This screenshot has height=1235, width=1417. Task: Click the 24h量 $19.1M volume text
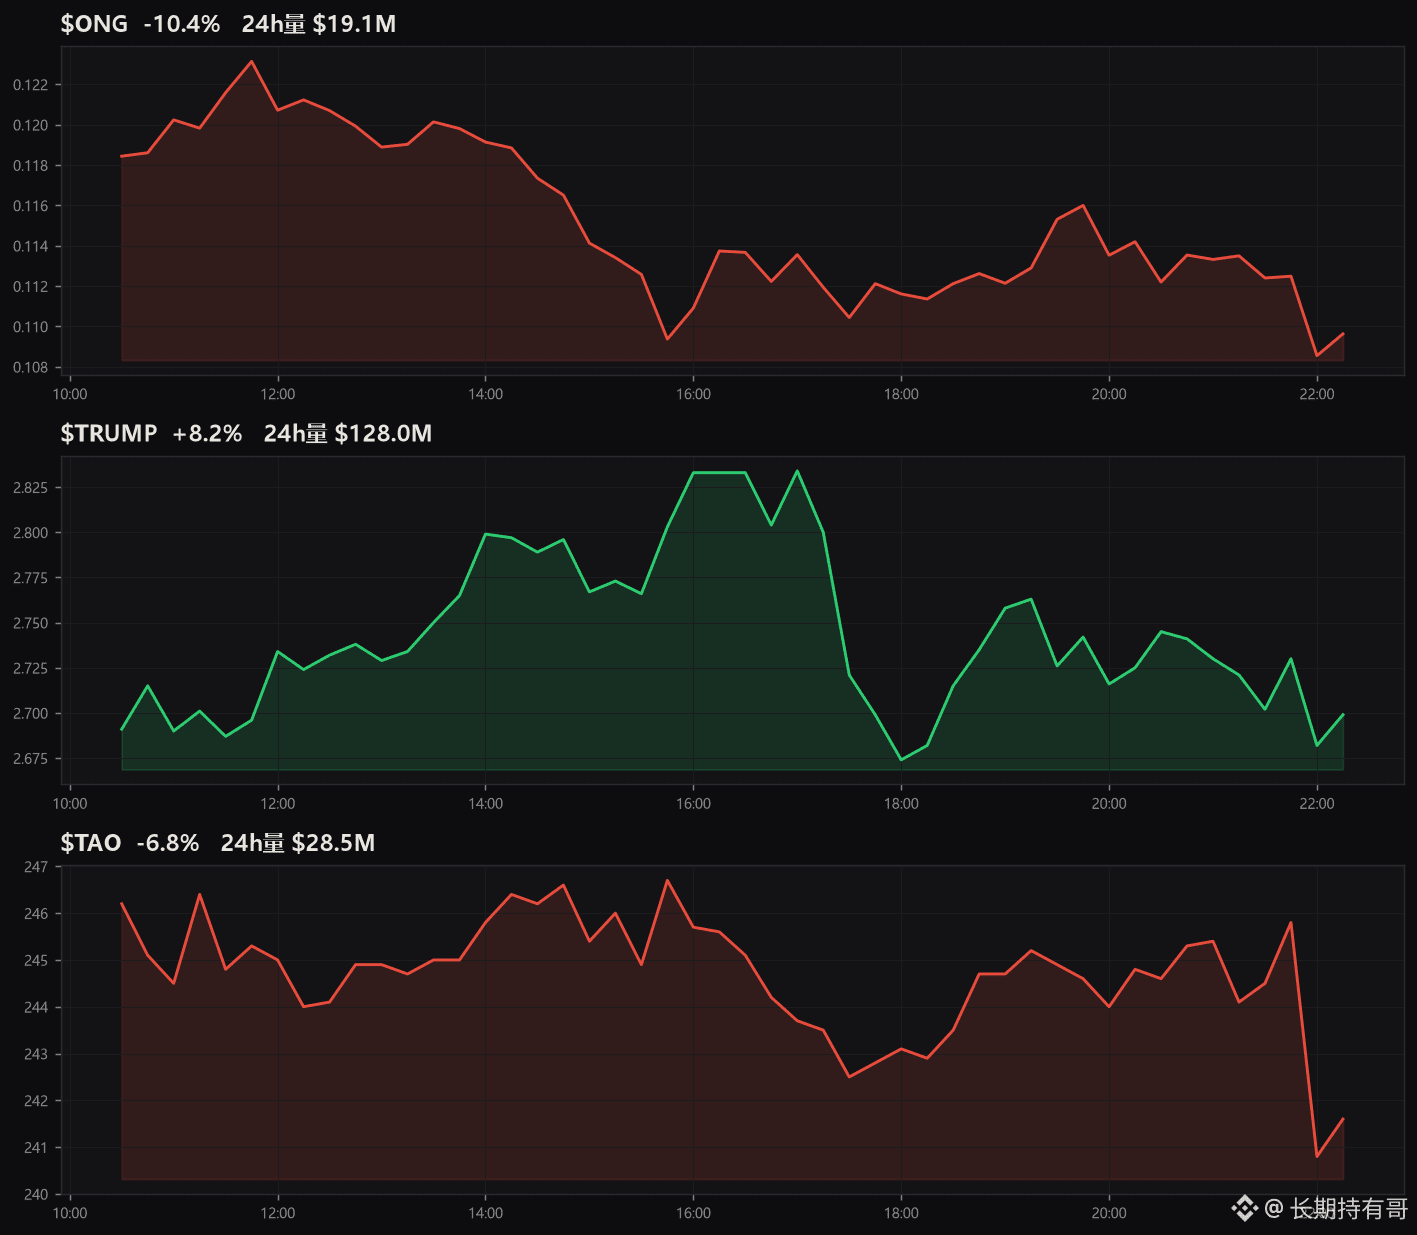coord(319,24)
